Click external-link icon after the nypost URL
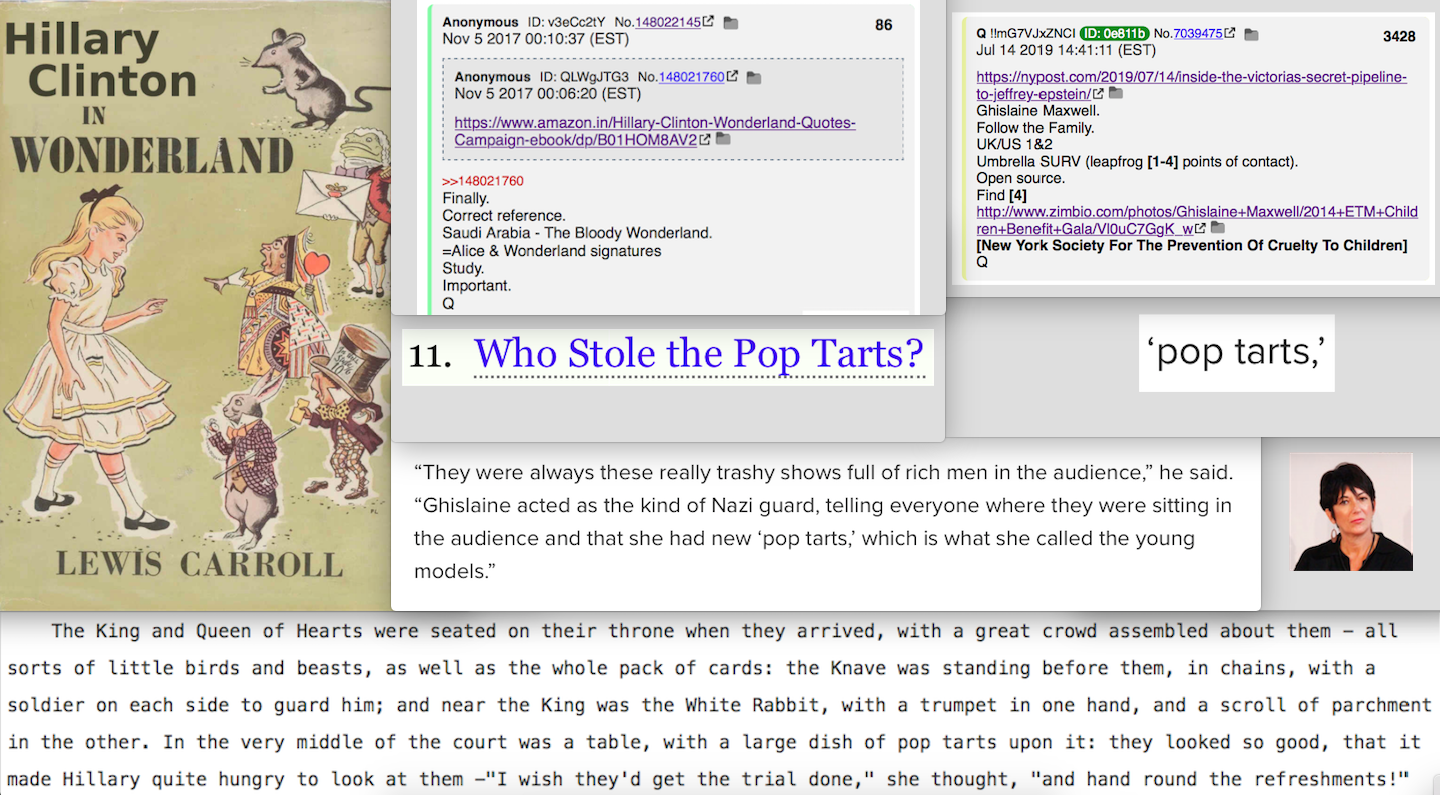Viewport: 1440px width, 795px height. tap(1097, 94)
